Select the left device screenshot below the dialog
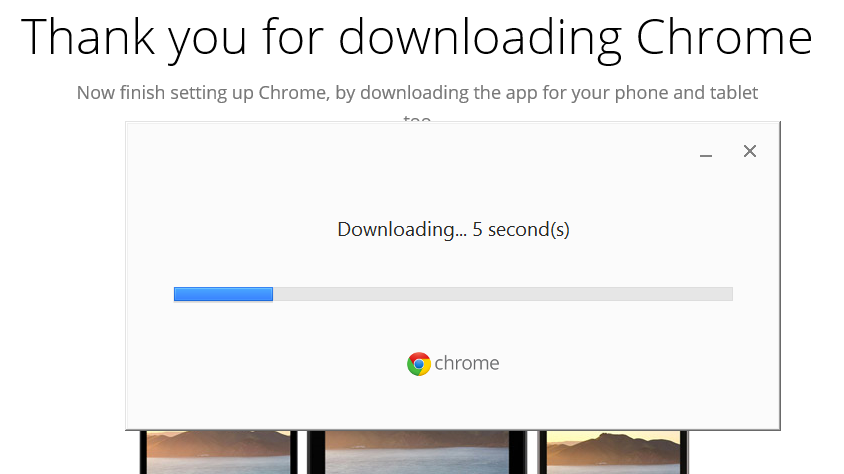This screenshot has width=844, height=474. [x=219, y=452]
